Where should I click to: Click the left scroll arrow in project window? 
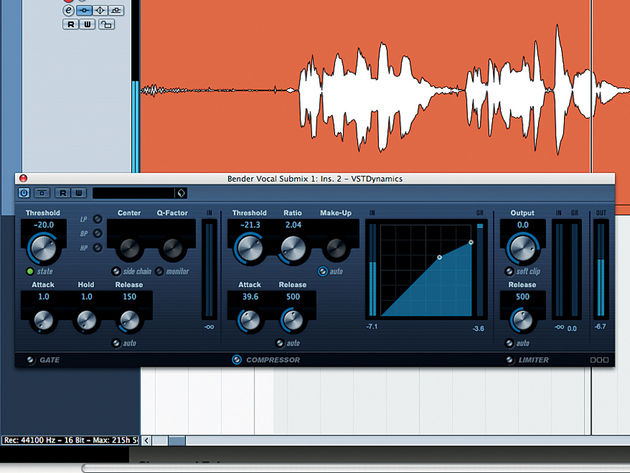147,441
